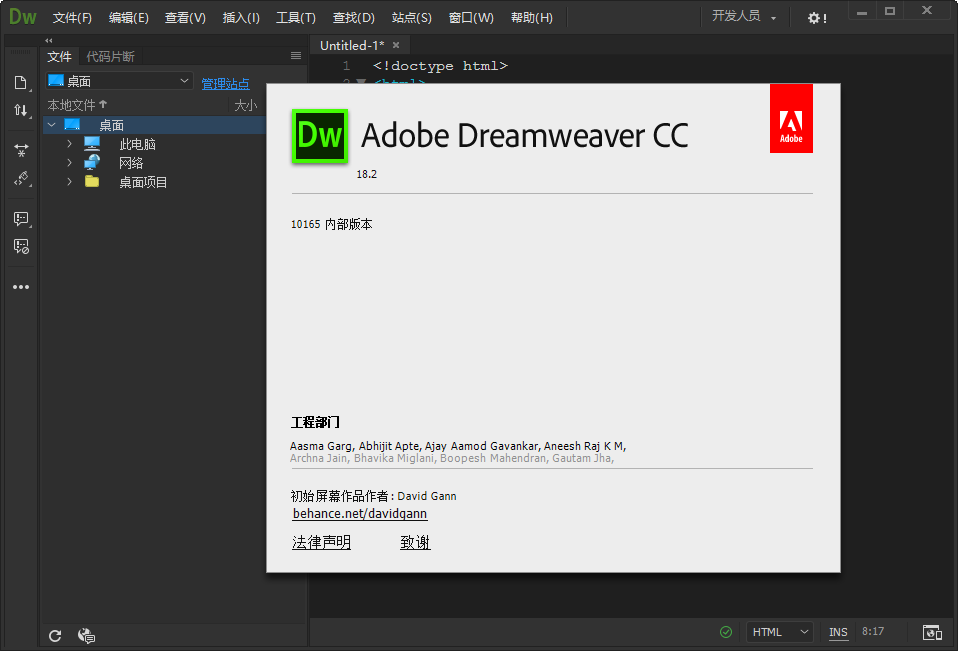This screenshot has height=651, width=958.
Task: Click the file management arrows icon
Action: [x=21, y=111]
